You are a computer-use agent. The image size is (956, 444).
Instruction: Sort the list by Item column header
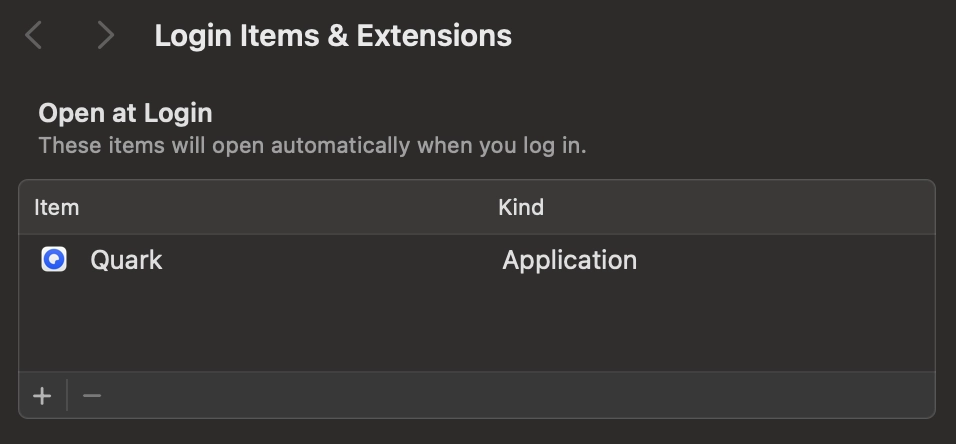pos(57,207)
